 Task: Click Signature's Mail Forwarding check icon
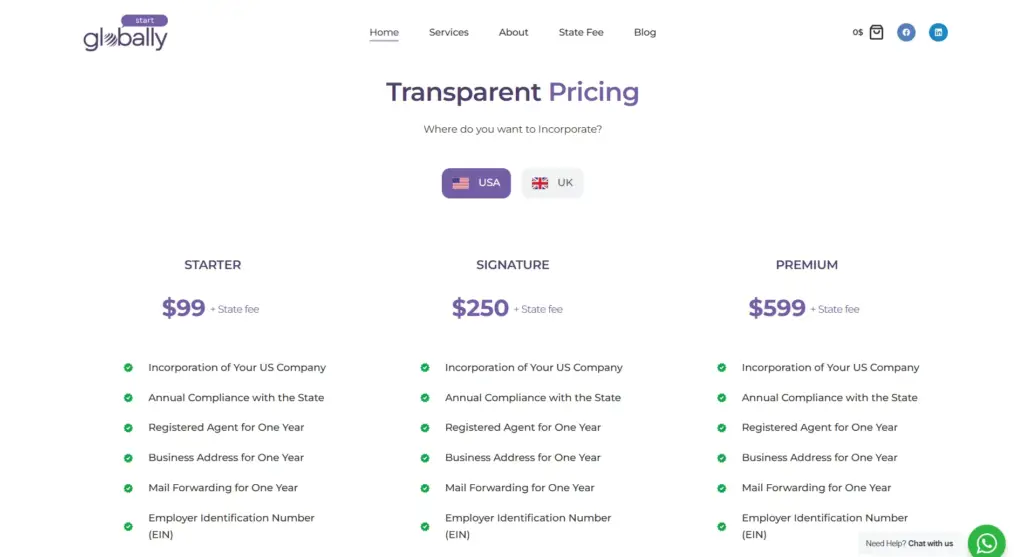point(425,488)
